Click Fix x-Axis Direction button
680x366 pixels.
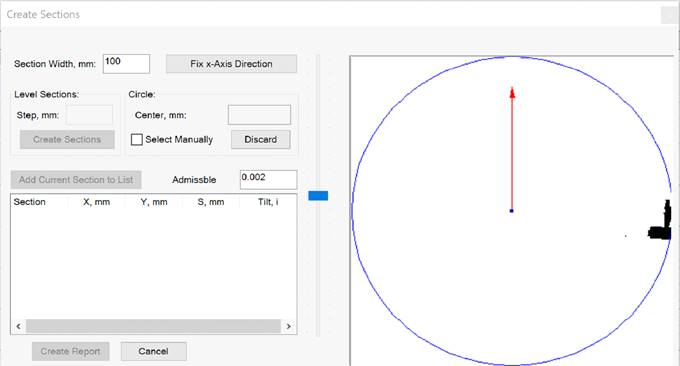[232, 64]
